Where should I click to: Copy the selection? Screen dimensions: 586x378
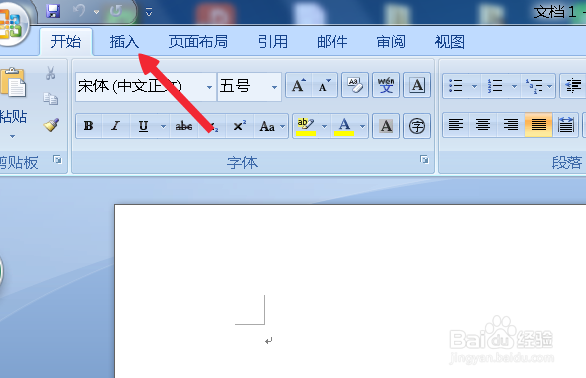[x=50, y=99]
